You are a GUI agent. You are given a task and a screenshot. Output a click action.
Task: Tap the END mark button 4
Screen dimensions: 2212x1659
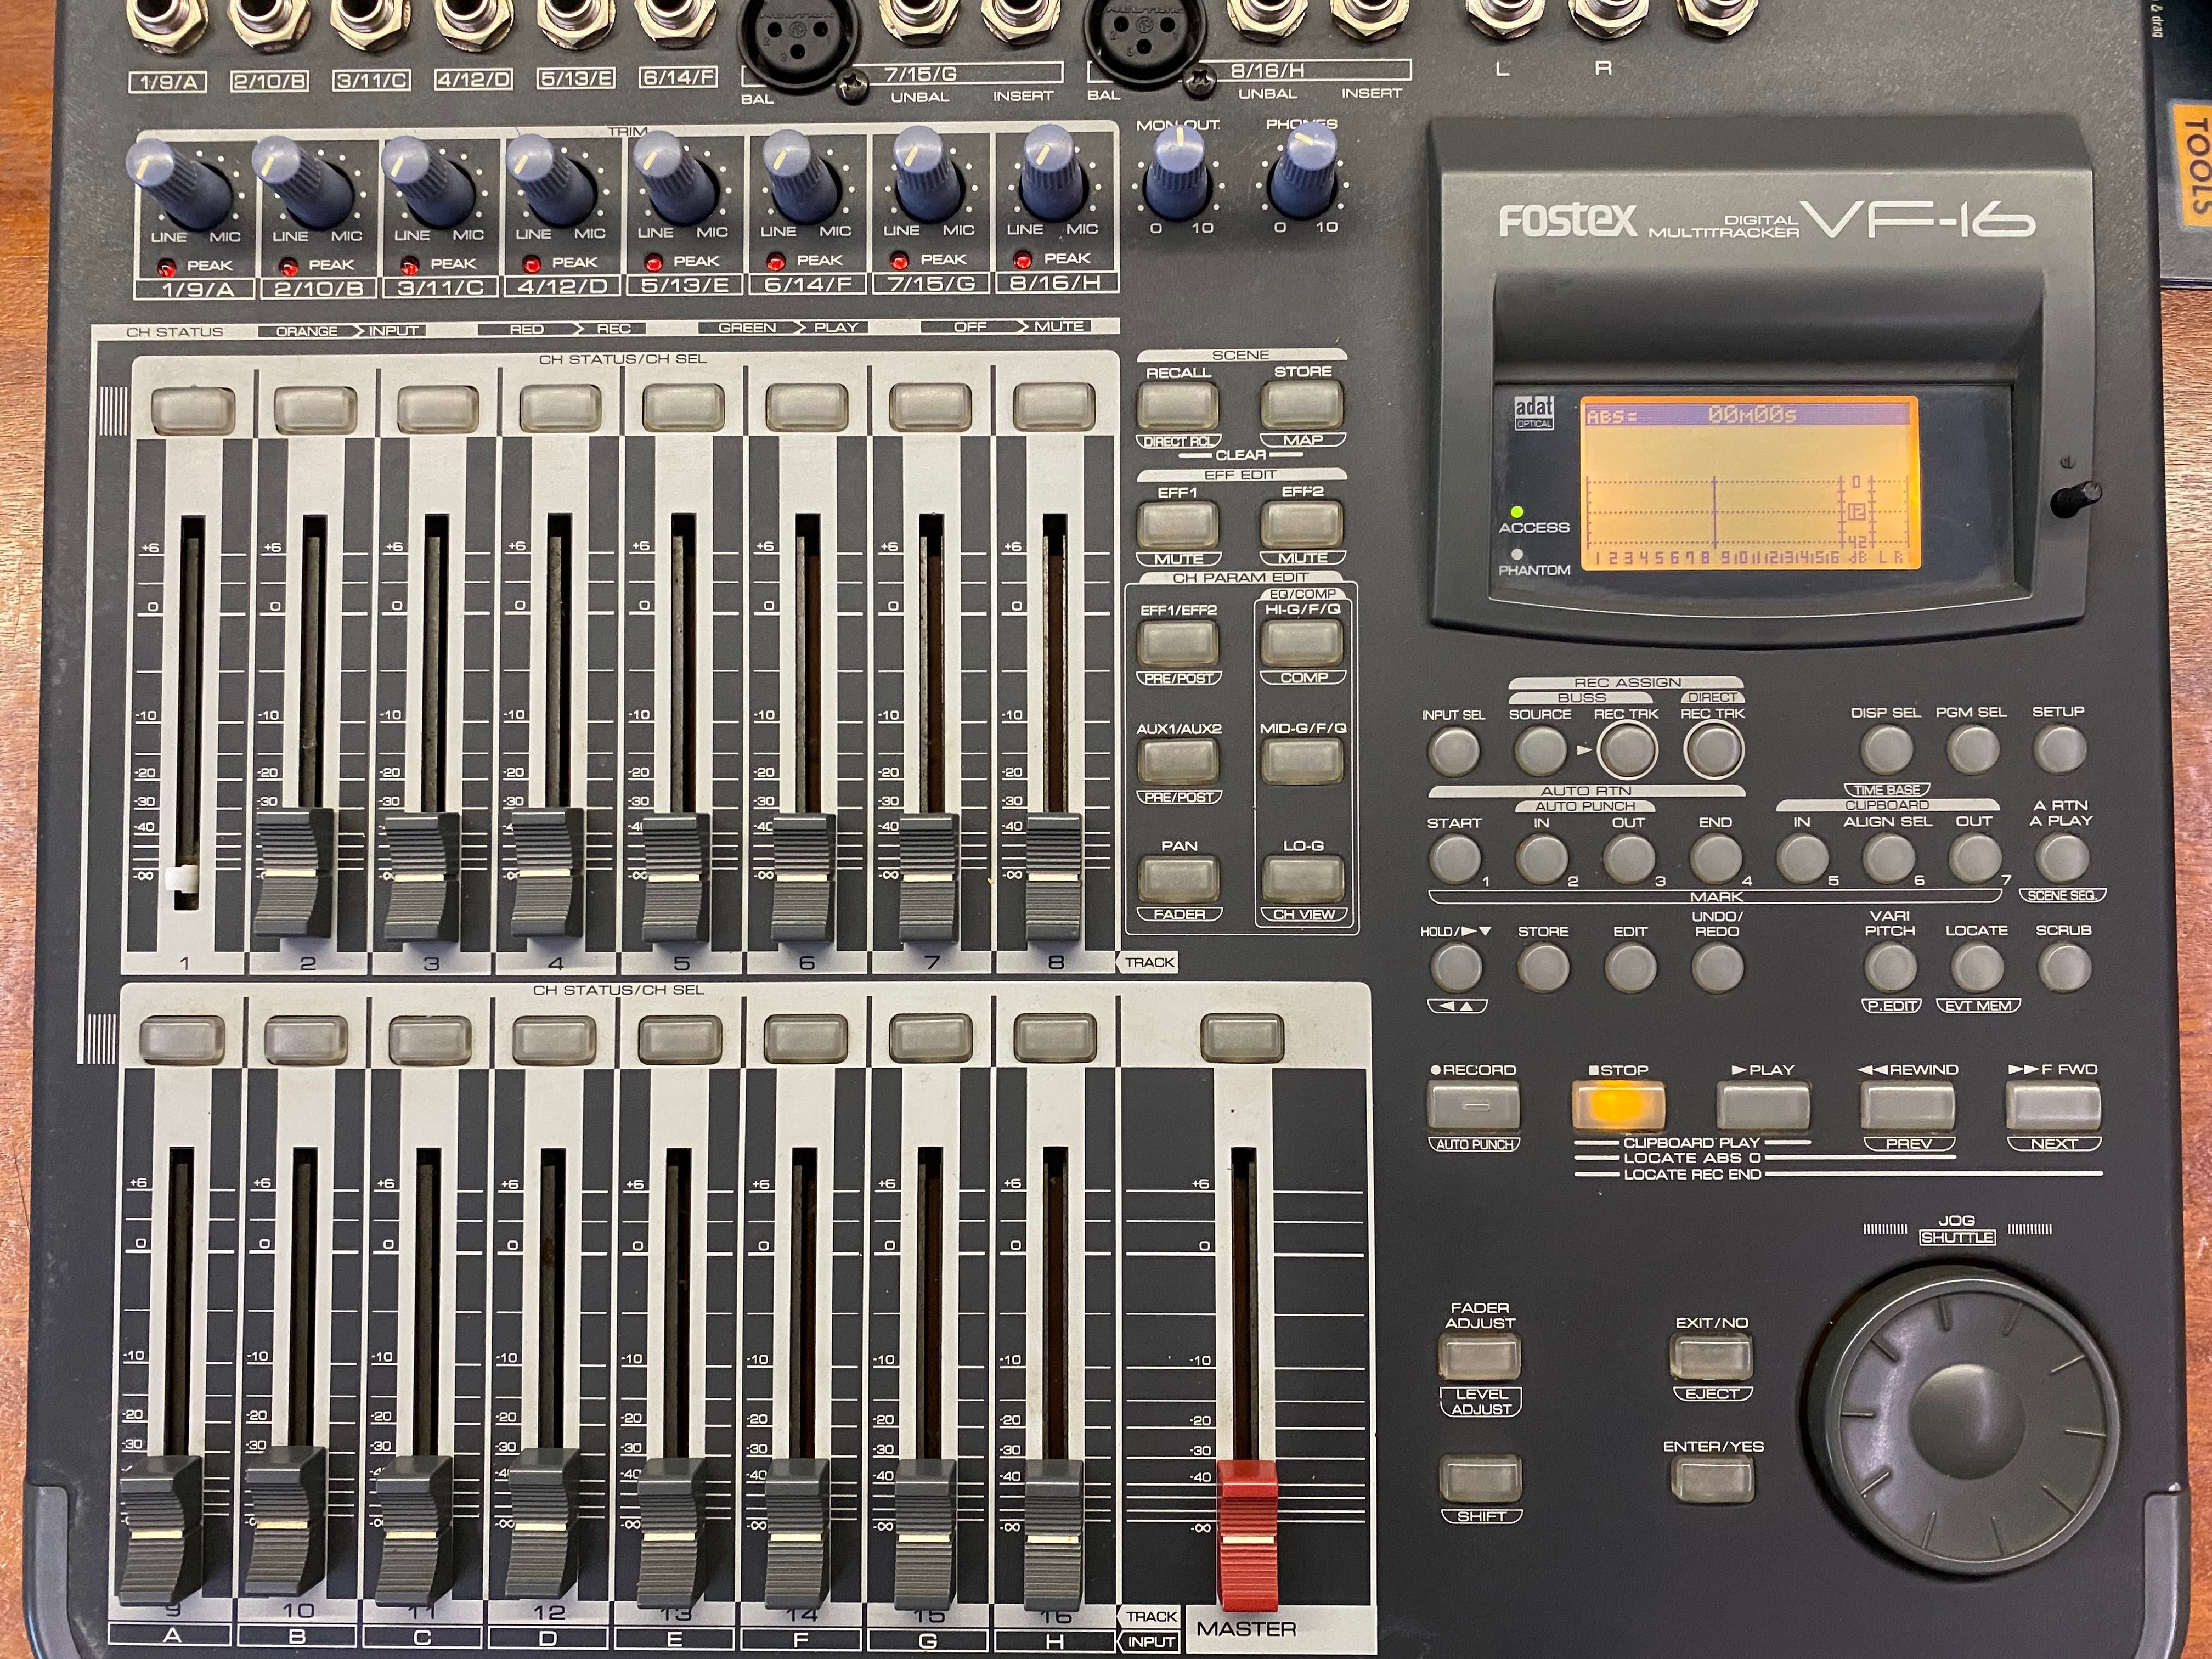(x=1716, y=858)
